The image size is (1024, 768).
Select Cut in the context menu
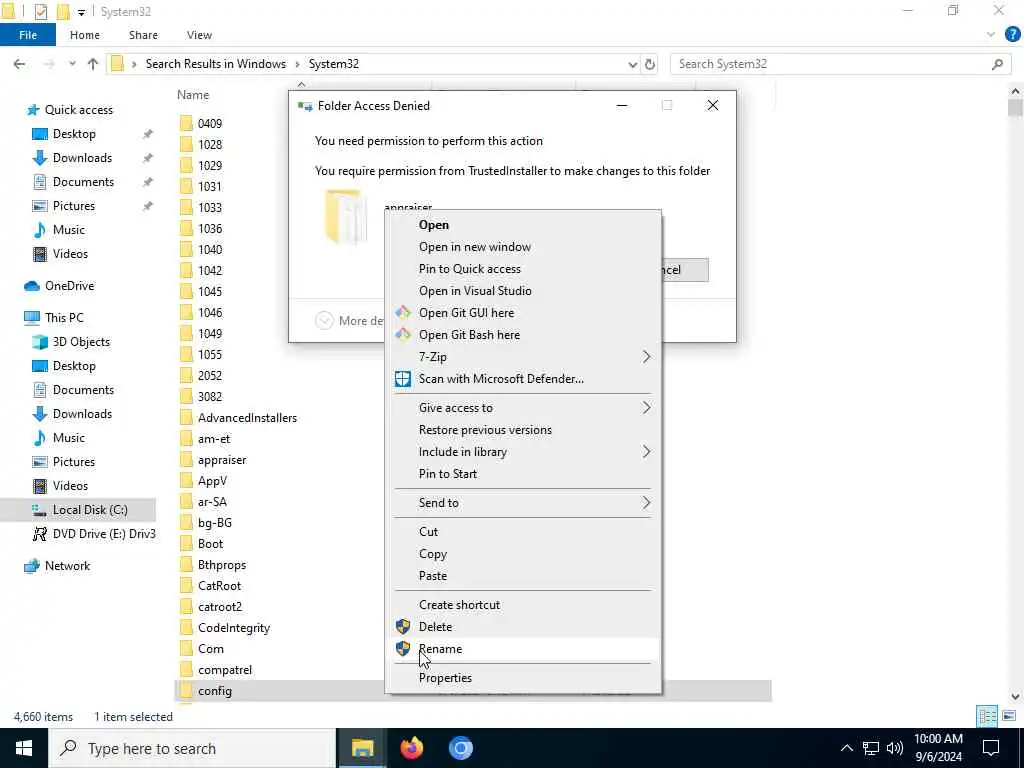(428, 532)
